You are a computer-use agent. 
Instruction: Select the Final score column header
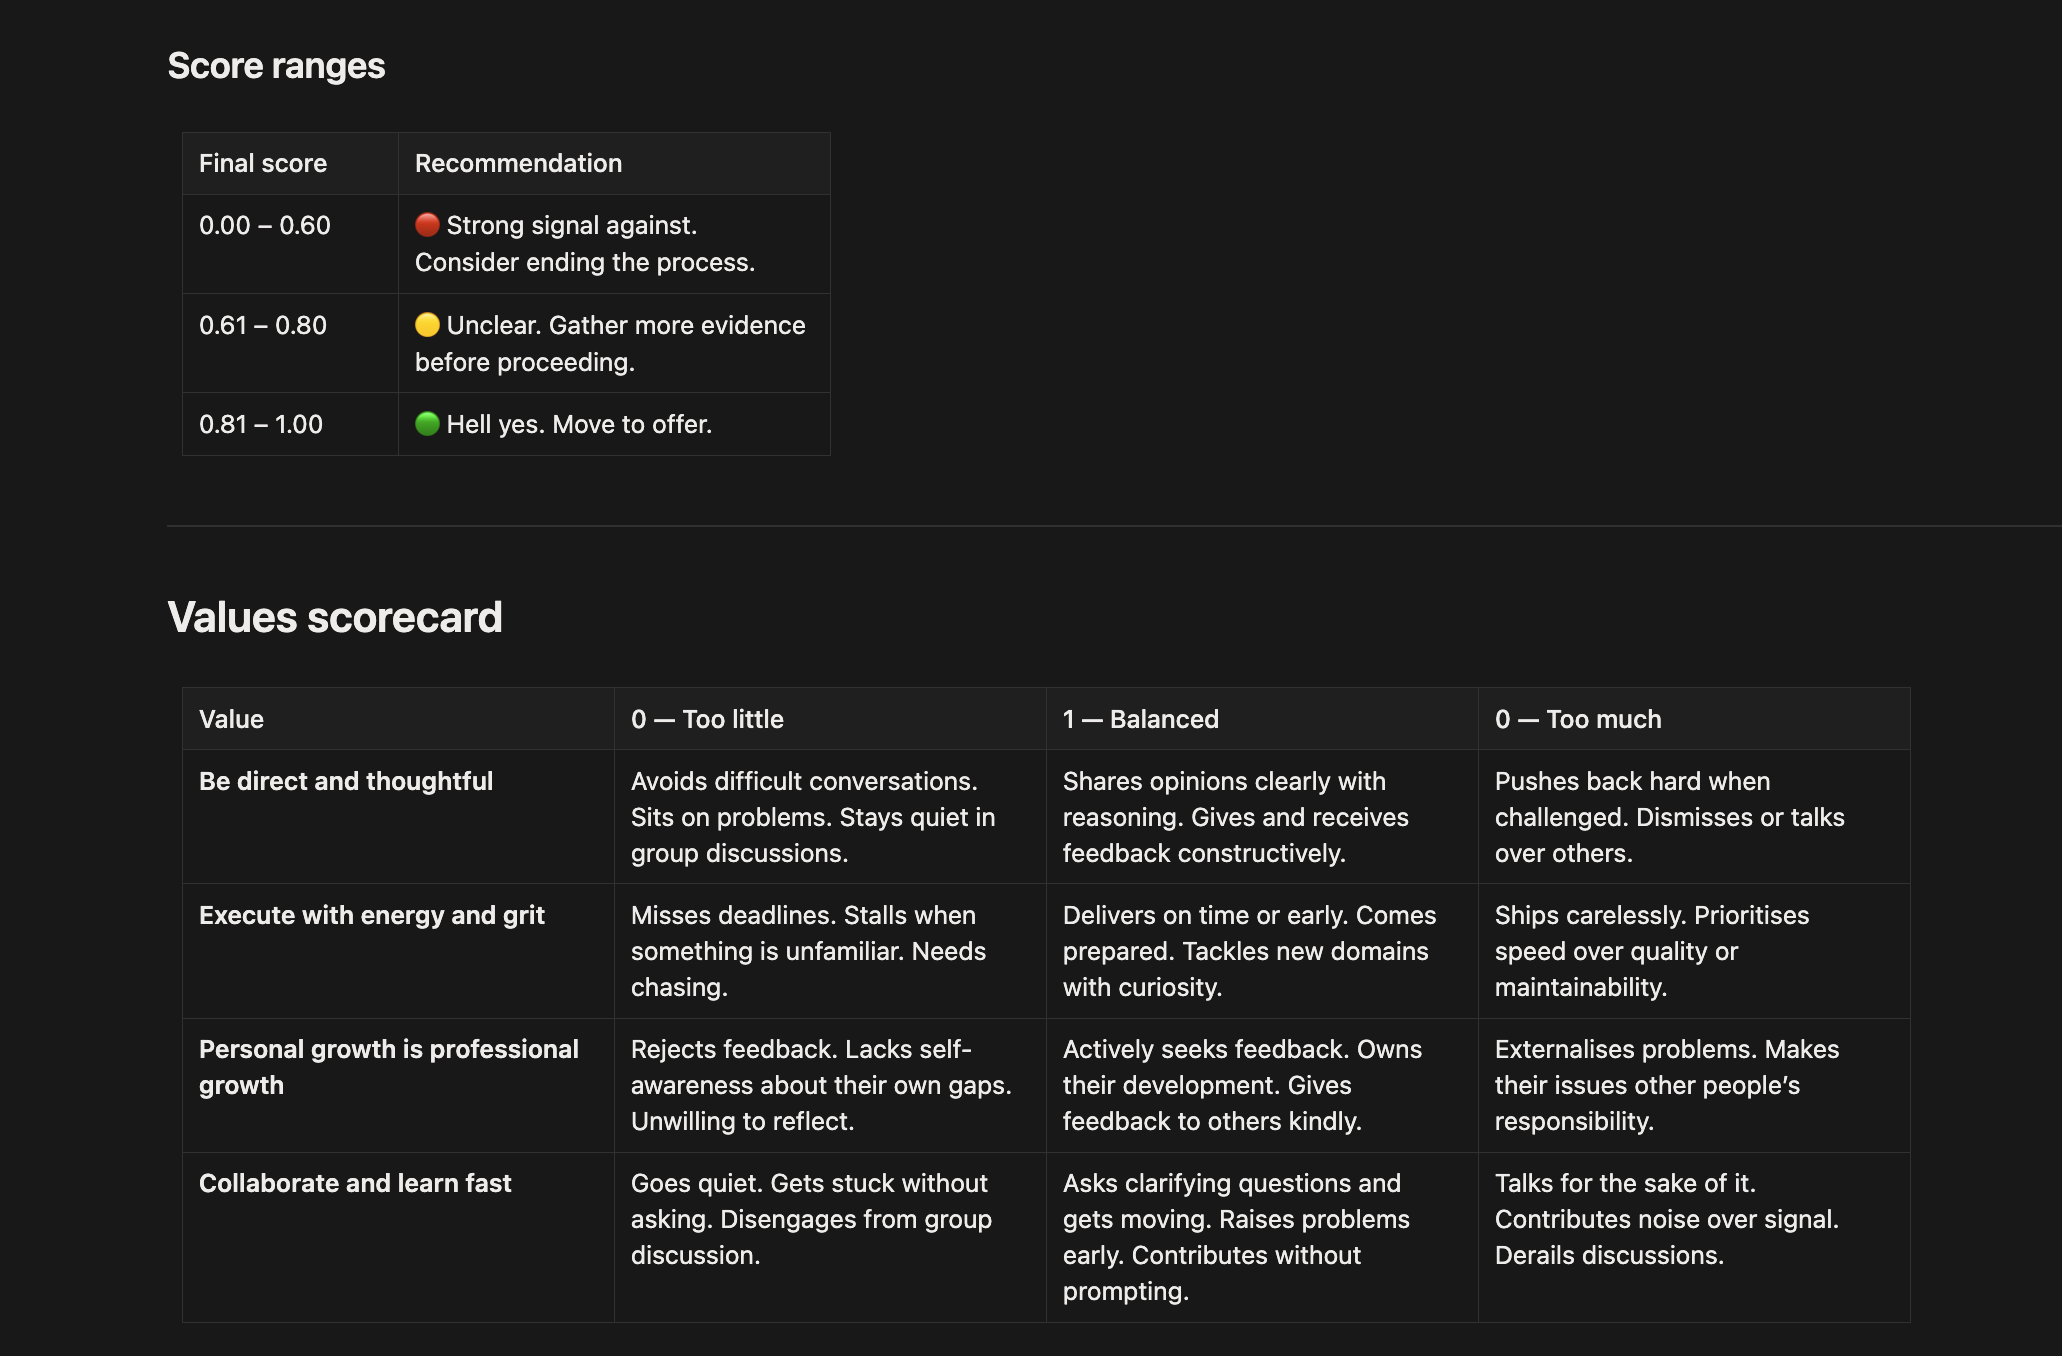263,163
